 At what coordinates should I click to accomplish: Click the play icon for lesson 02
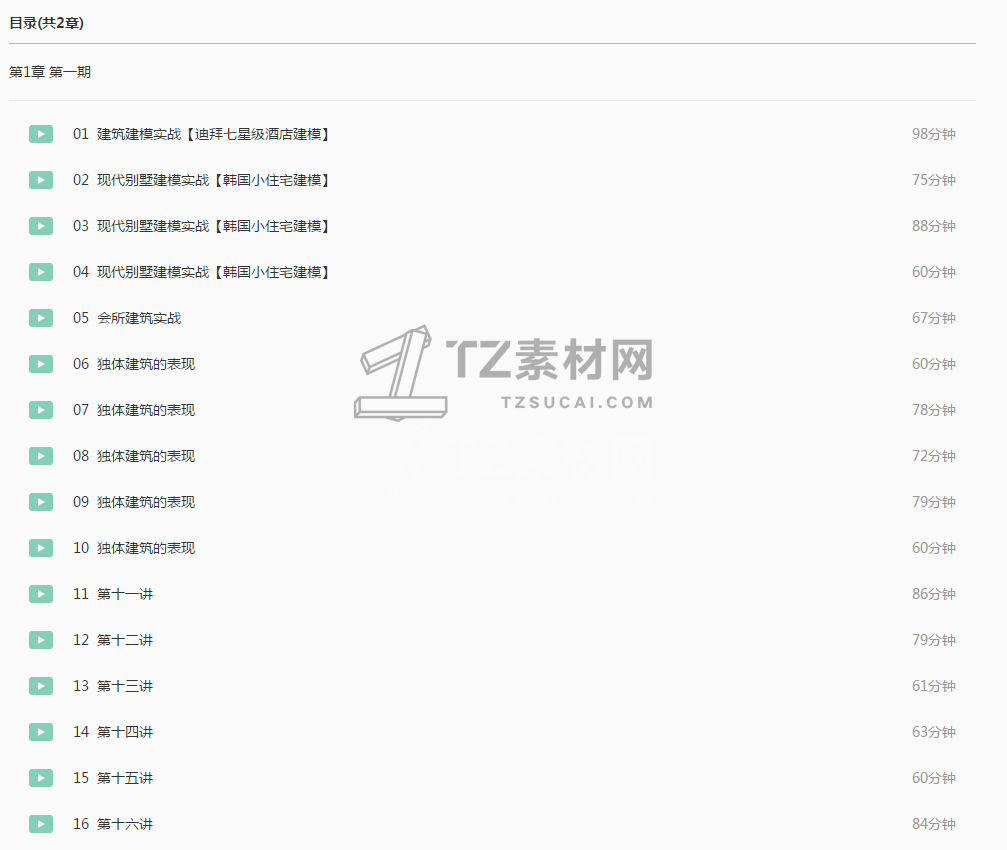coord(41,180)
